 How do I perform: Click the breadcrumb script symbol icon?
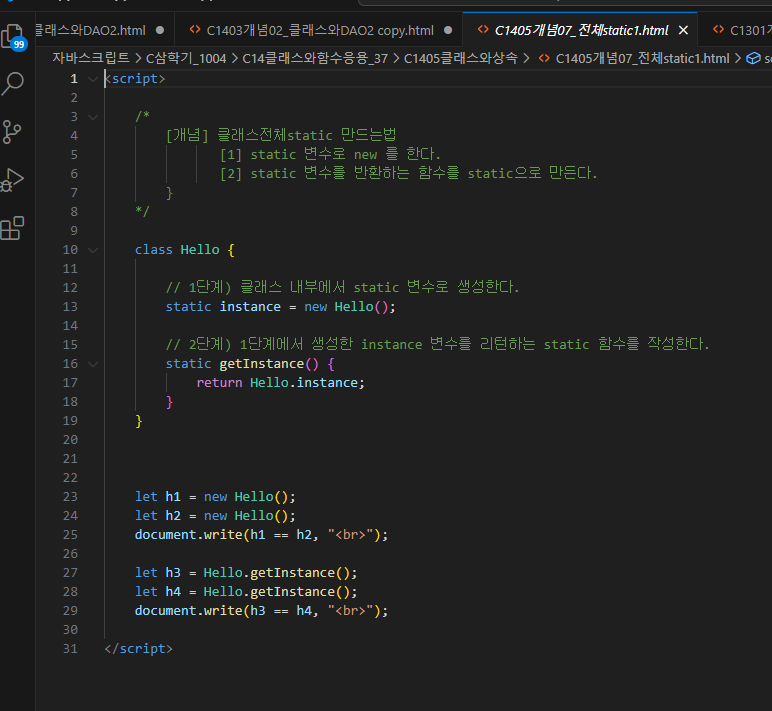pyautogui.click(x=753, y=59)
